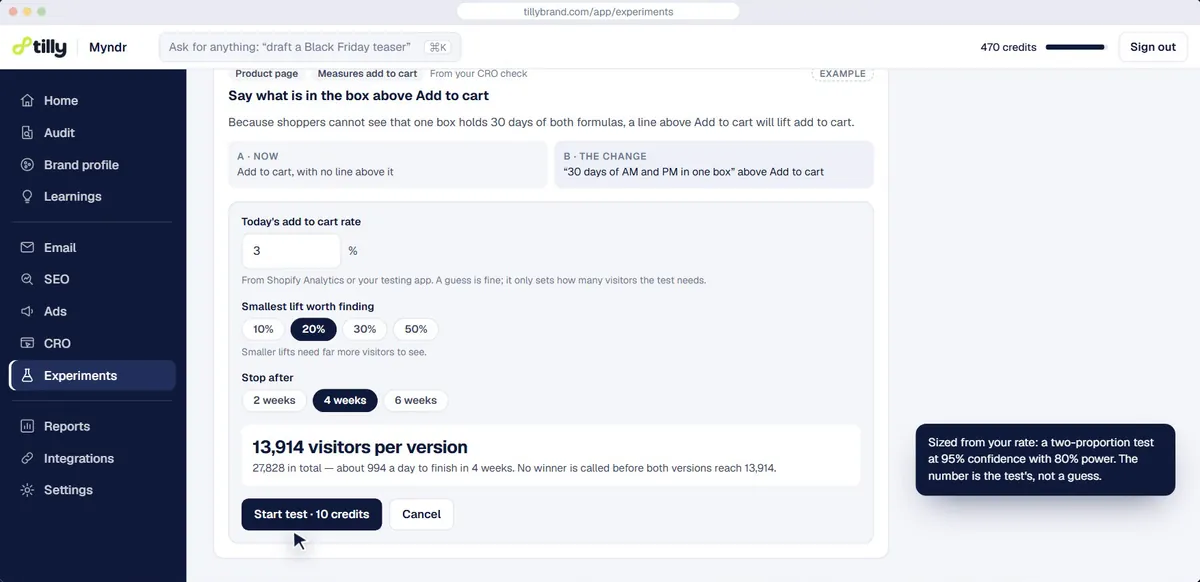Click the 'Say what is in the box' heading
The image size is (1200, 582).
359,96
